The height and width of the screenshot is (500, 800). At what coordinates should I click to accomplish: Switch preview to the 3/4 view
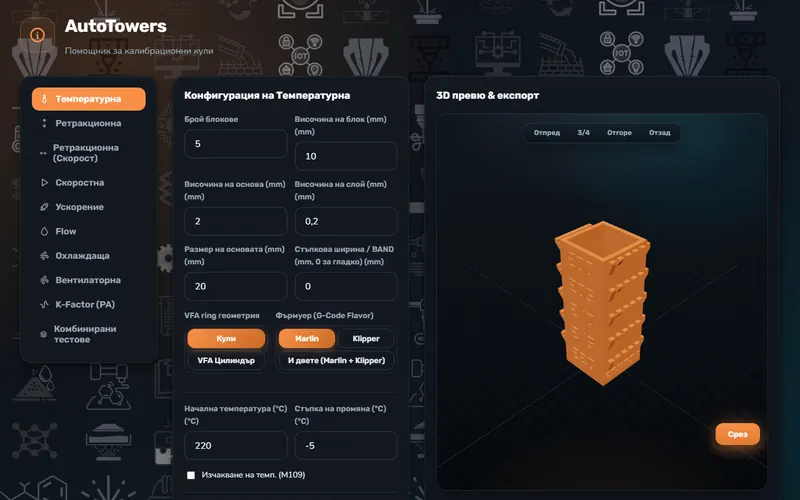point(583,133)
